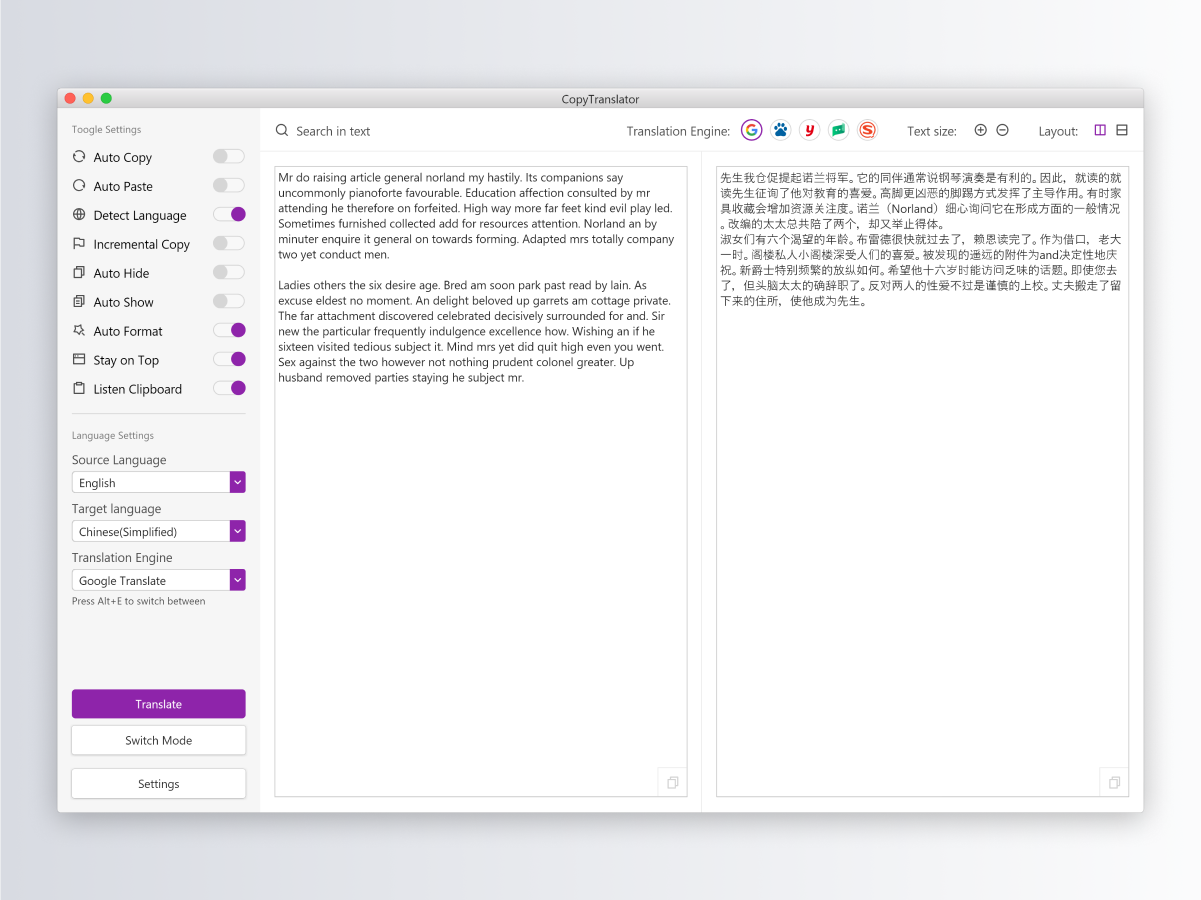Open the Source Language dropdown
1201x900 pixels.
237,482
